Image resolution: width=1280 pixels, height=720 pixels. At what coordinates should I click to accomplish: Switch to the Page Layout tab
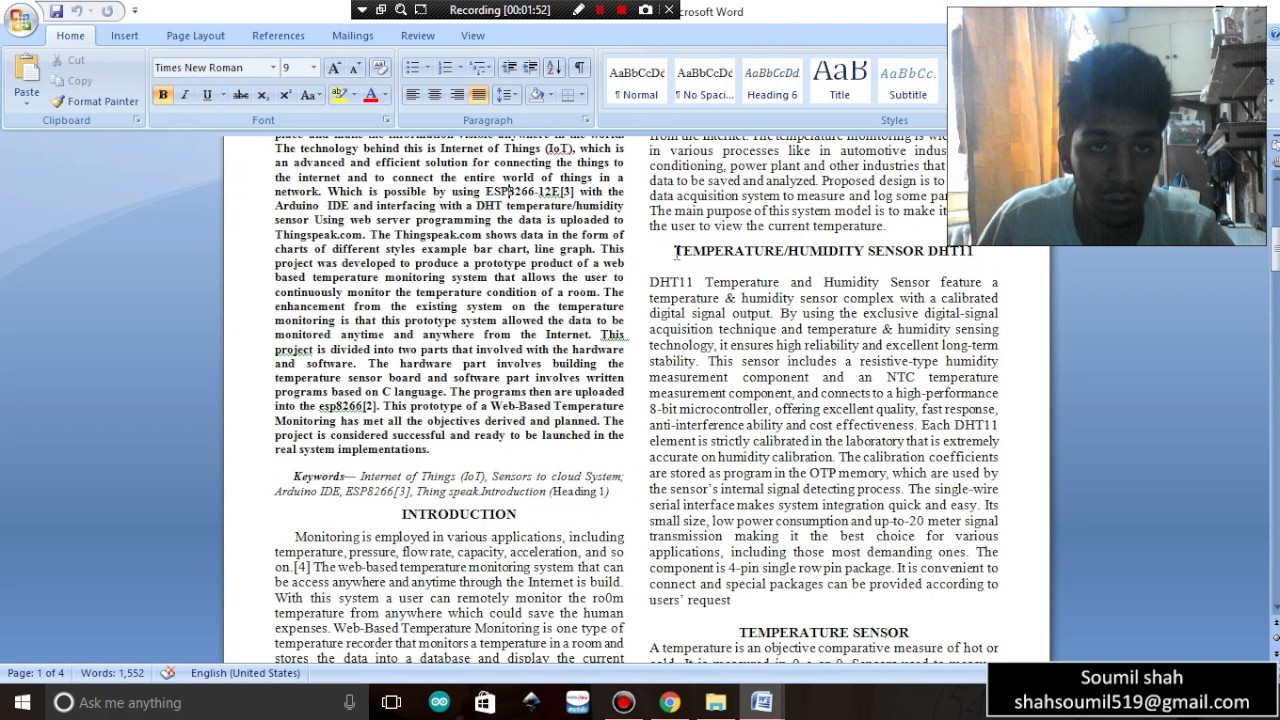tap(196, 36)
